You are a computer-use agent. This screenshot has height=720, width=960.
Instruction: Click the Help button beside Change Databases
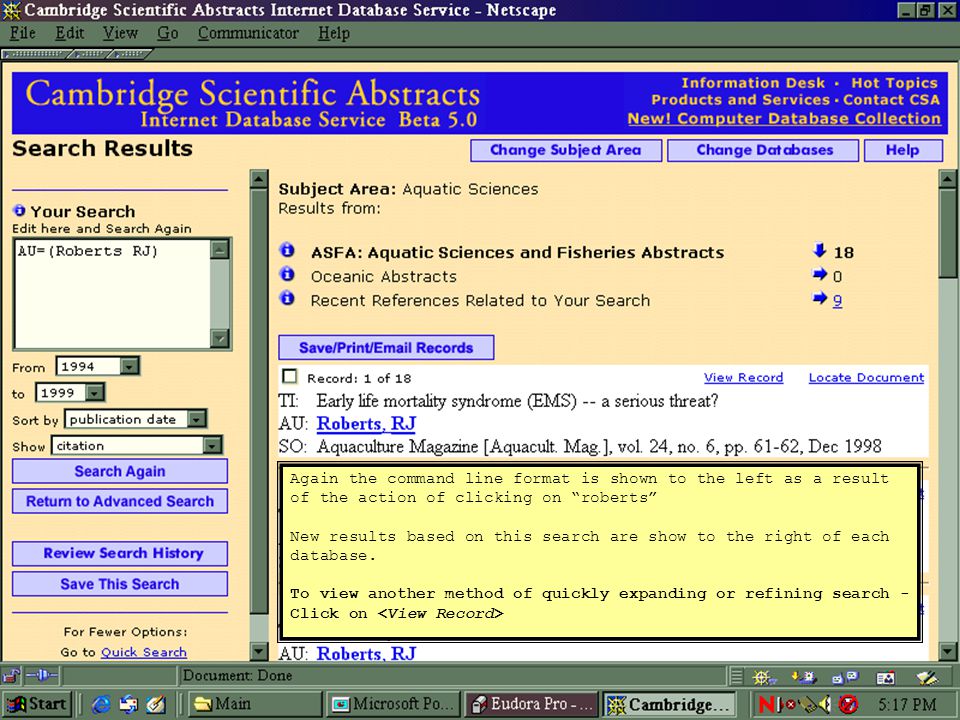[903, 151]
